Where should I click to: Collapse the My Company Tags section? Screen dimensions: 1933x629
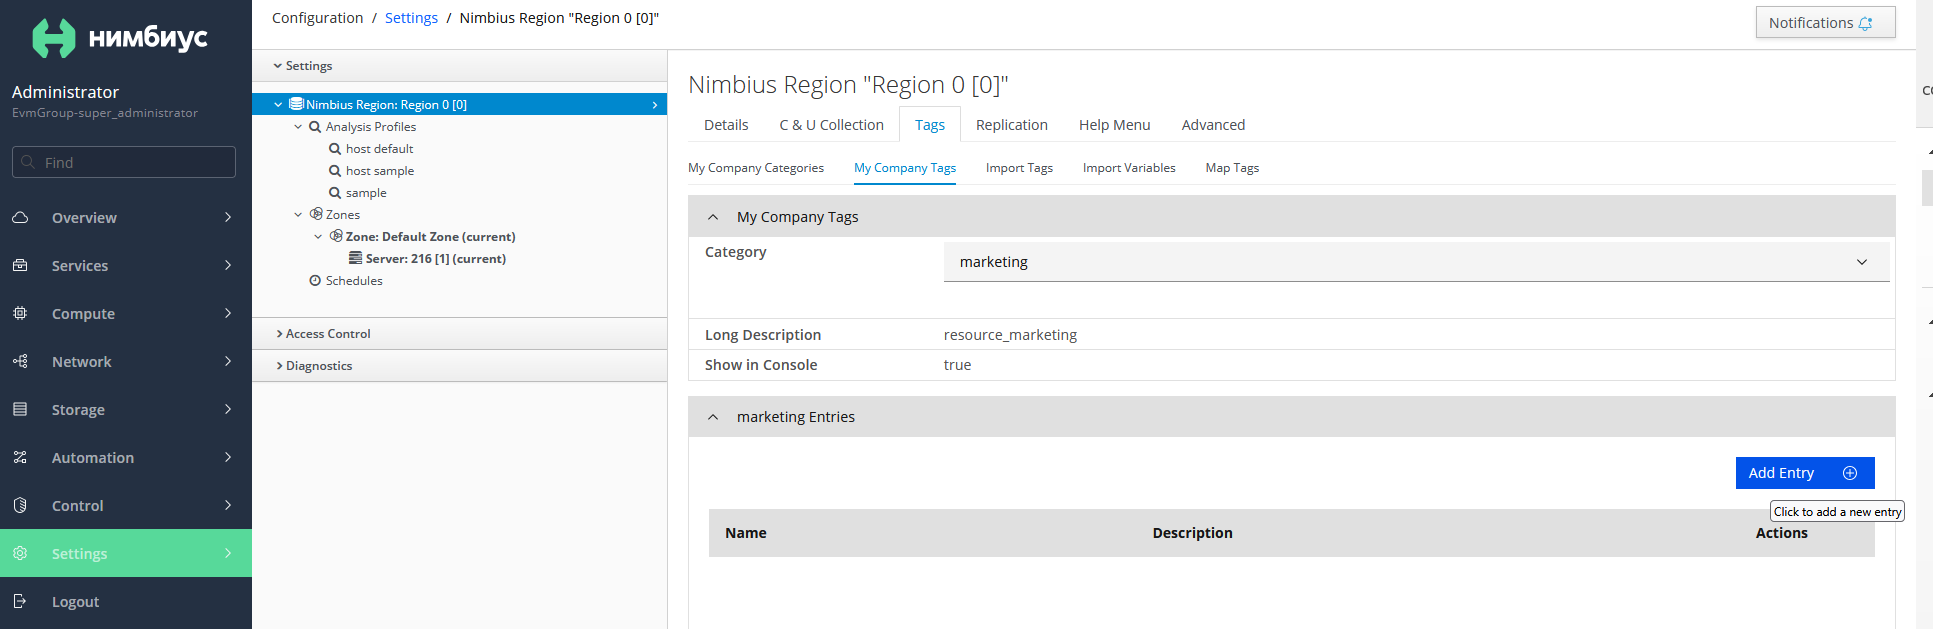coord(713,217)
